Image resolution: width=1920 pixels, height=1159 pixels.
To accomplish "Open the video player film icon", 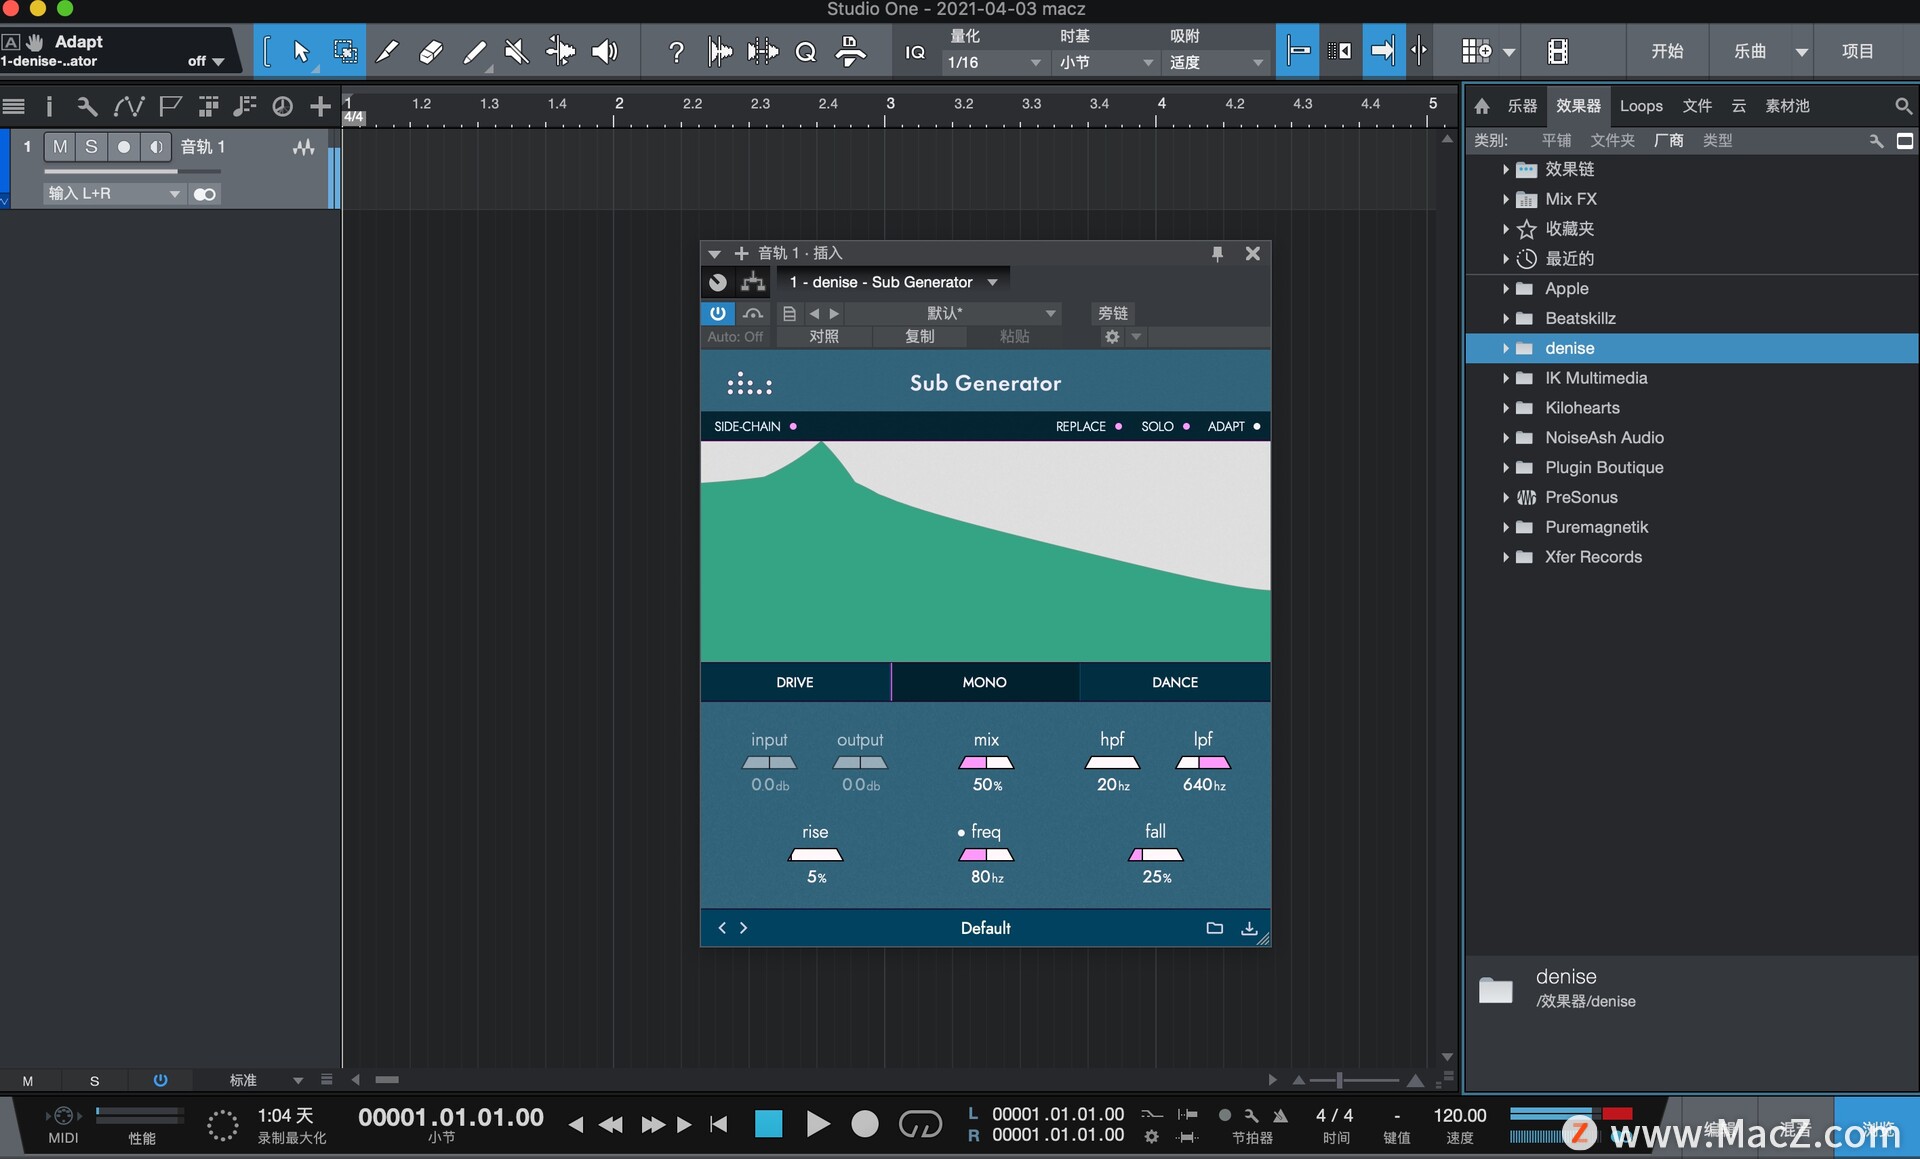I will point(1557,51).
